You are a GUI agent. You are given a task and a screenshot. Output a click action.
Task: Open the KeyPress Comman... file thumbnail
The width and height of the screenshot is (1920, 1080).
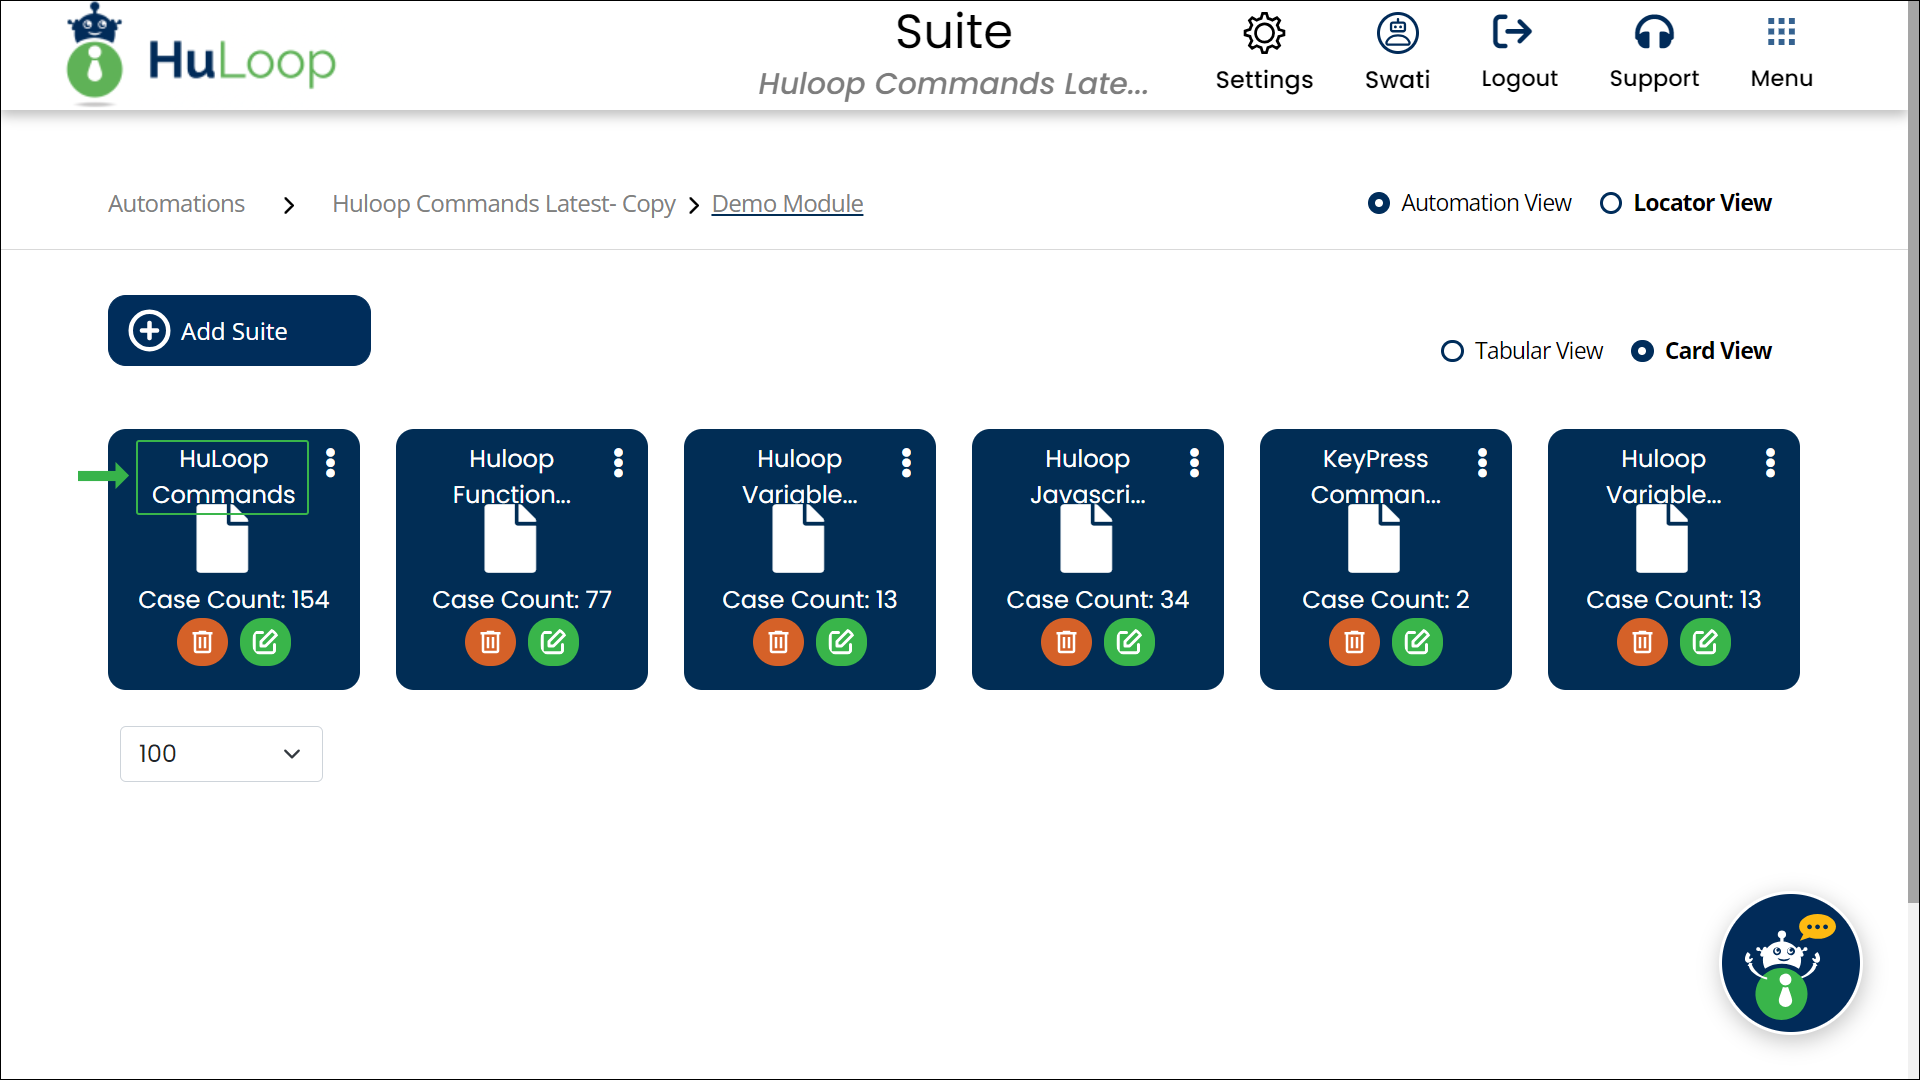point(1374,538)
